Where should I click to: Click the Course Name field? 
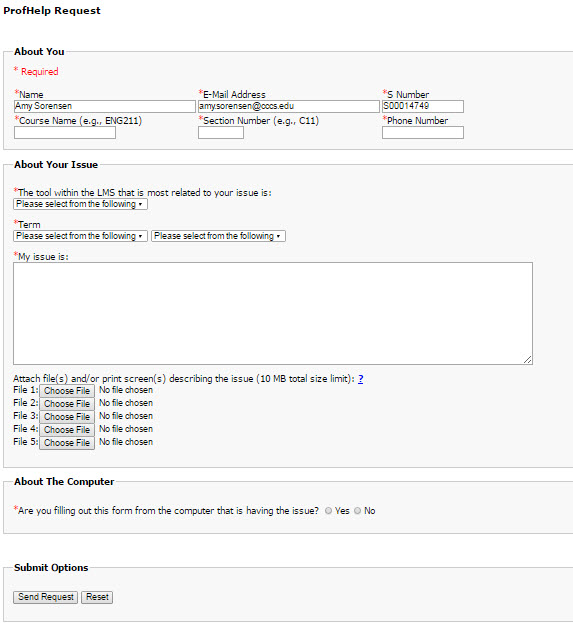click(65, 133)
